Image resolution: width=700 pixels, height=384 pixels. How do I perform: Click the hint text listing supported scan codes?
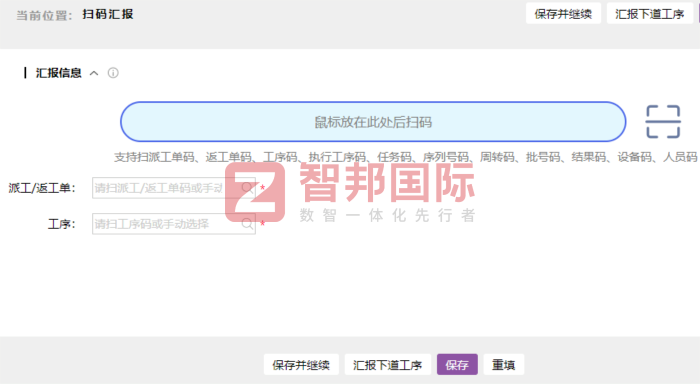405,157
